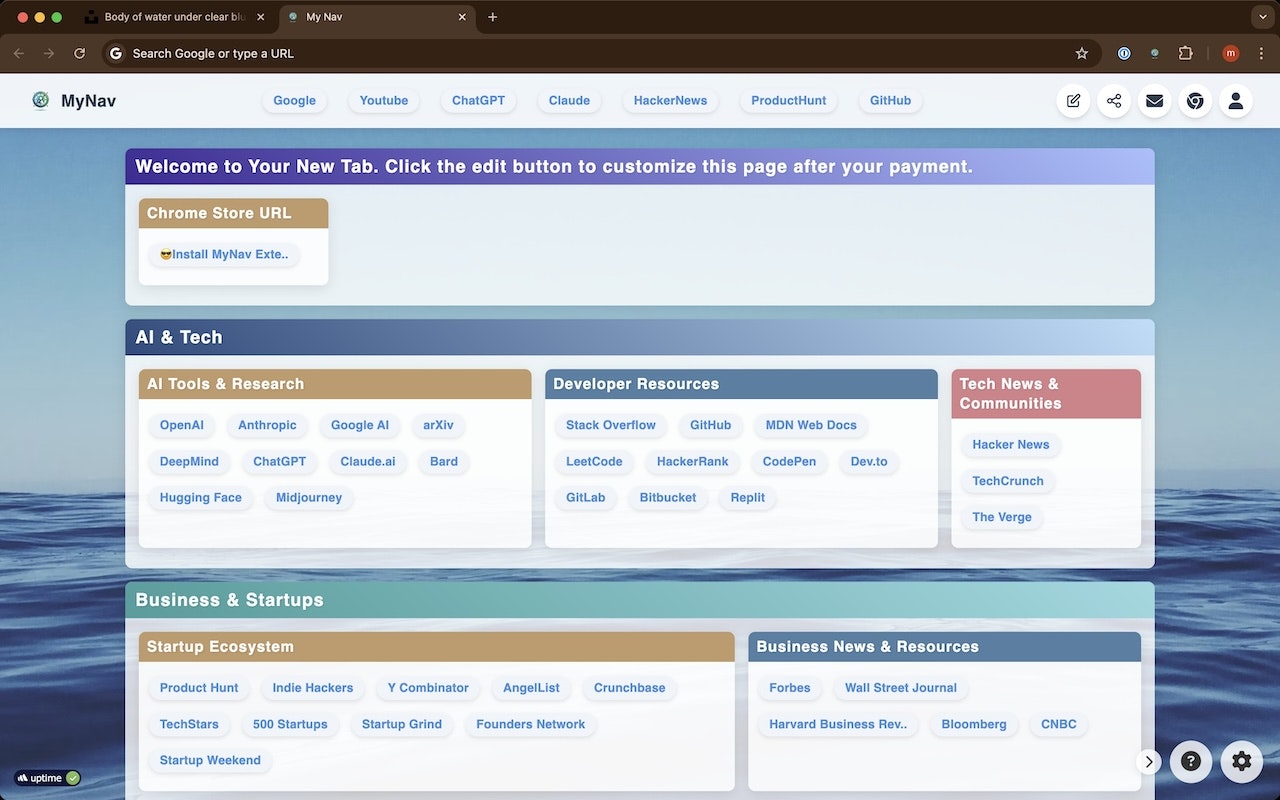Open the Bitbucket link
The width and height of the screenshot is (1280, 800).
click(x=668, y=498)
